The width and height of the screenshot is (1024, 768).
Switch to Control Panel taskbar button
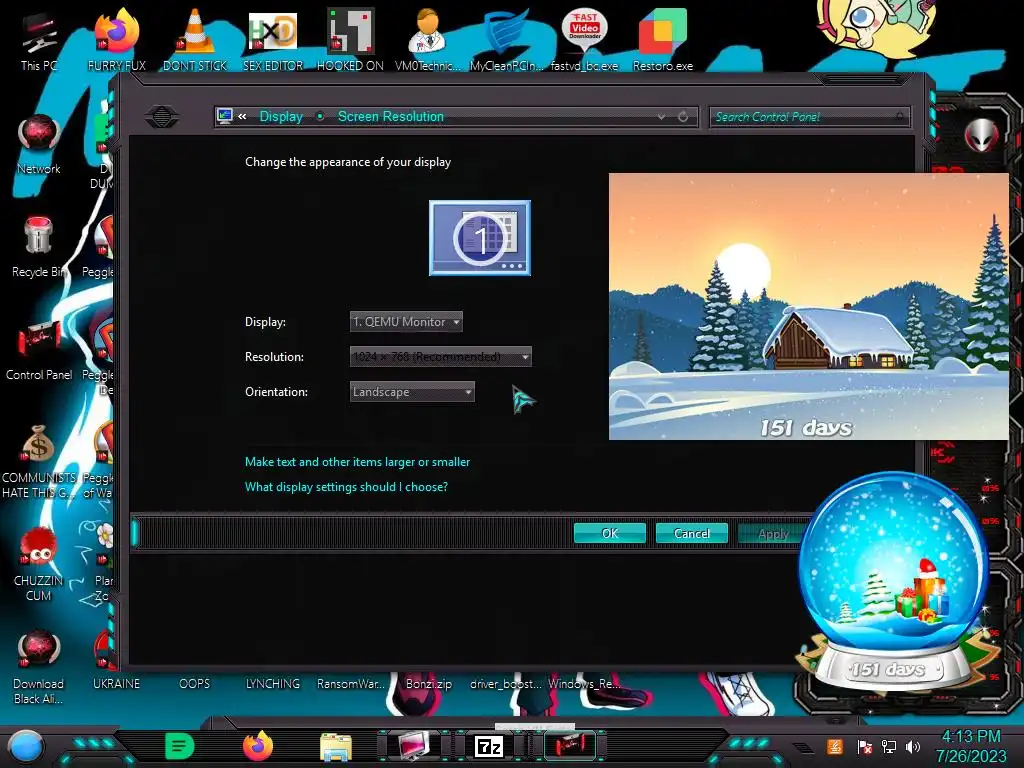570,746
